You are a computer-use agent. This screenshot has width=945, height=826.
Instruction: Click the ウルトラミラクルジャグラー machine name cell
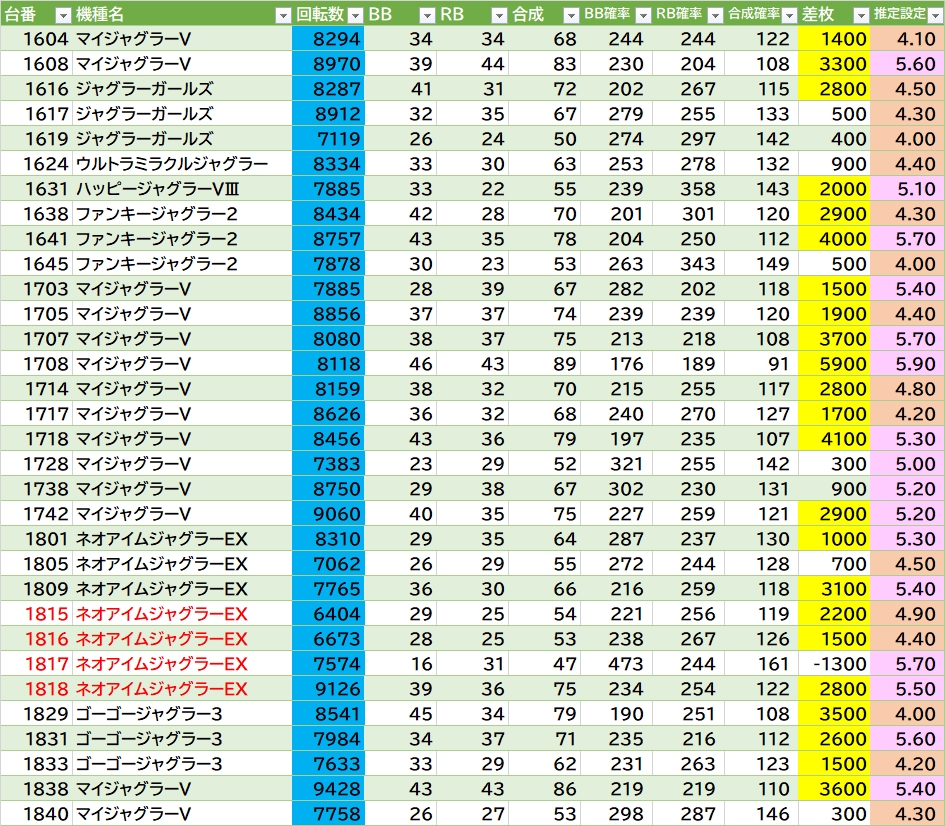click(172, 164)
